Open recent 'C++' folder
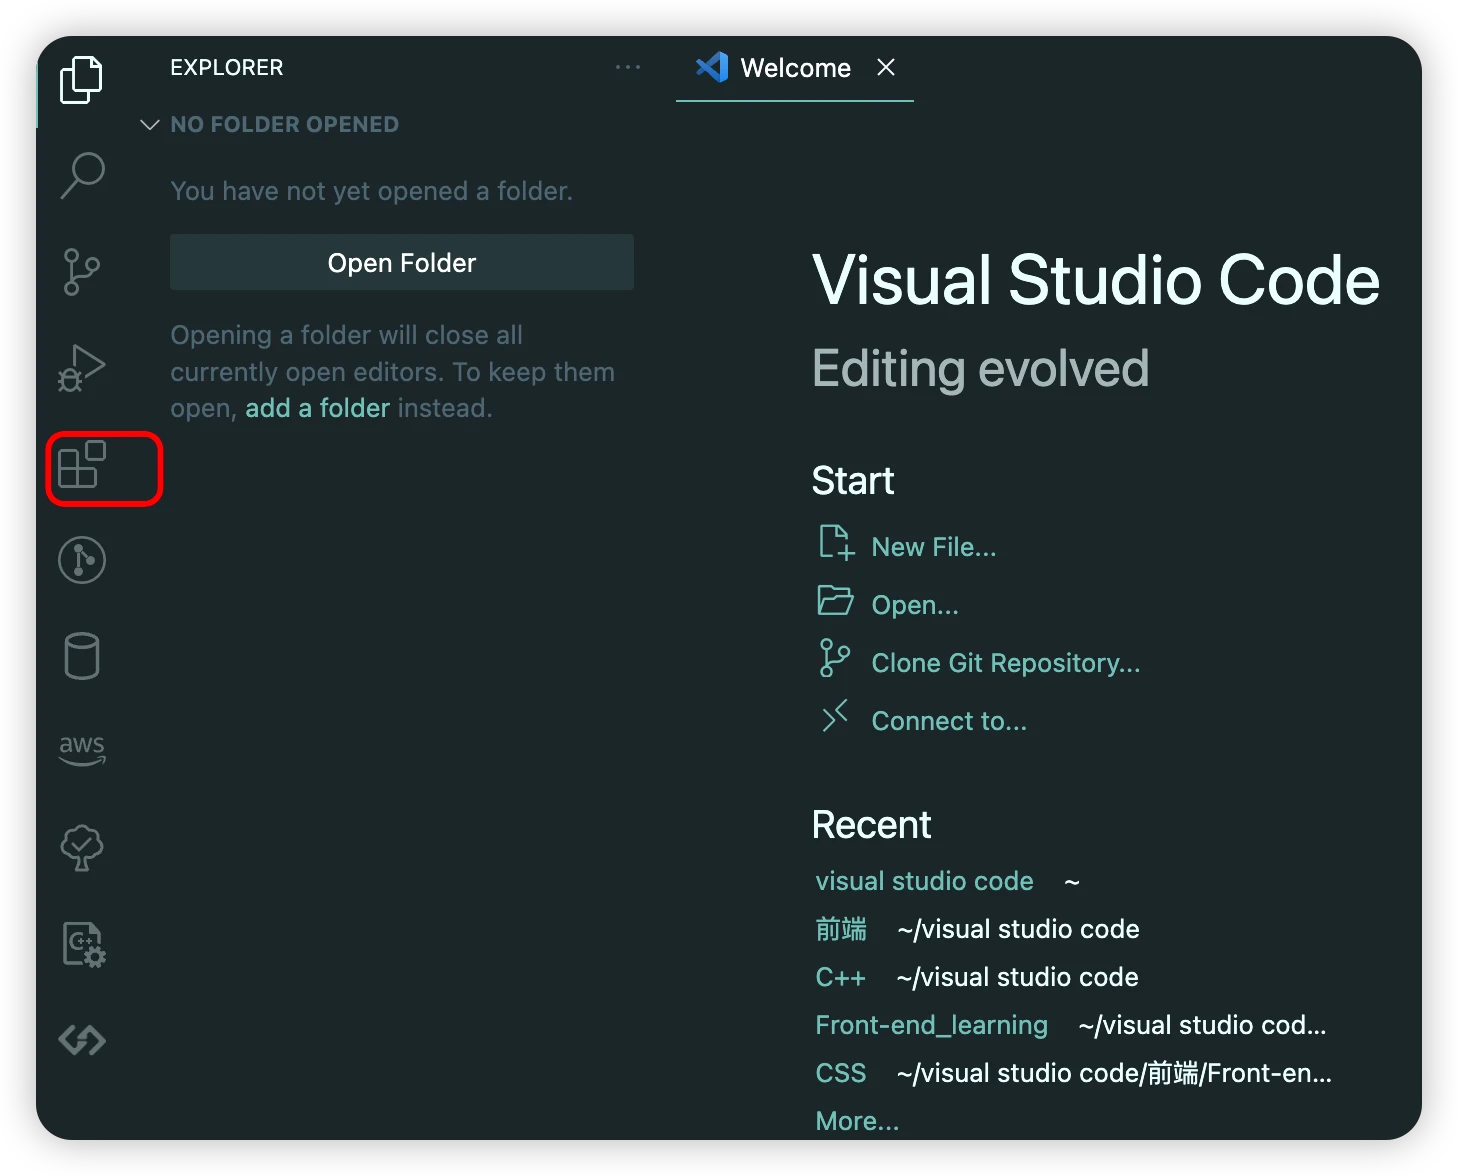 [x=840, y=977]
